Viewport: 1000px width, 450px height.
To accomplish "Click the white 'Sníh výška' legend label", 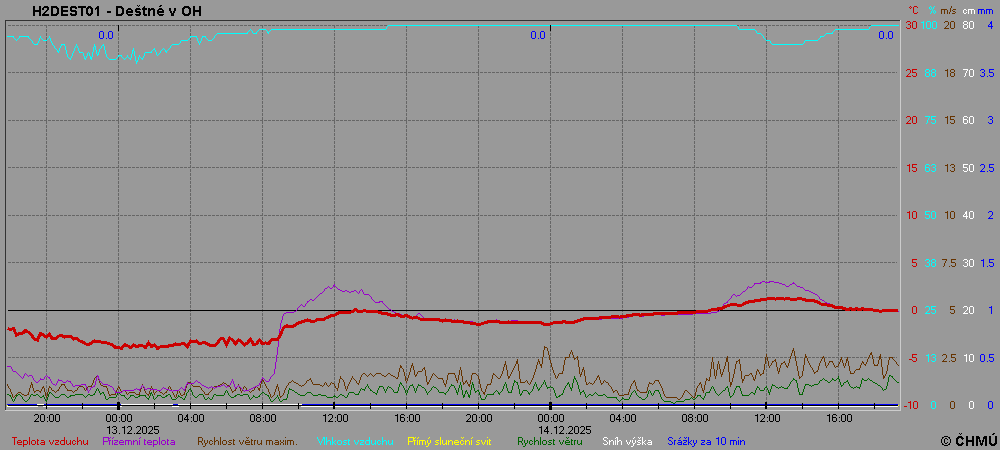I will [627, 440].
